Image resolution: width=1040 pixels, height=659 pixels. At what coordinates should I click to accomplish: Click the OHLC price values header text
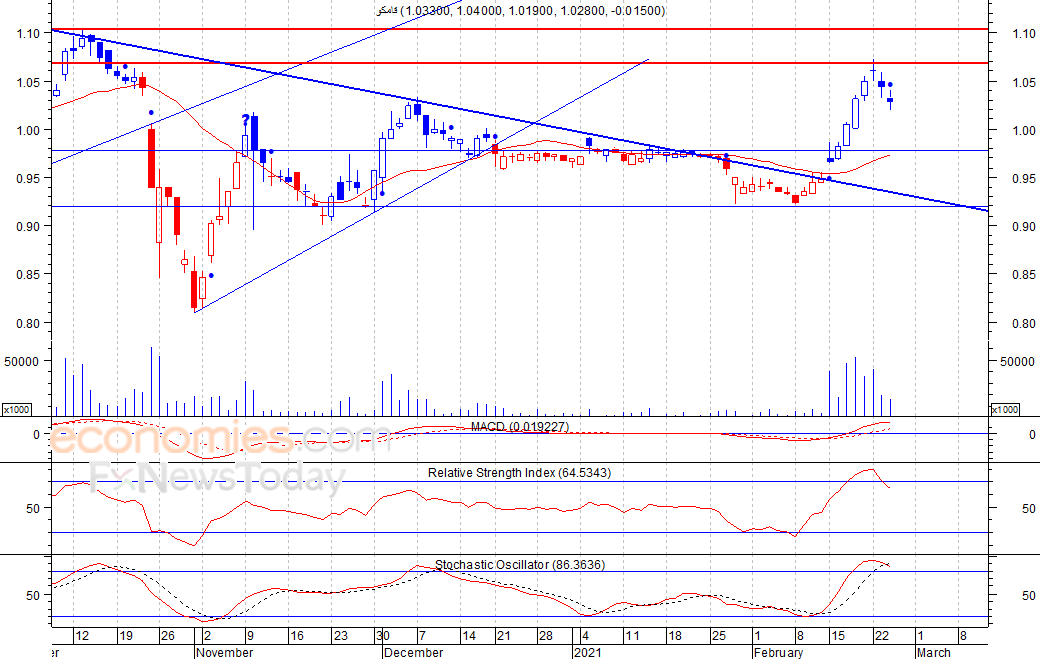coord(519,11)
